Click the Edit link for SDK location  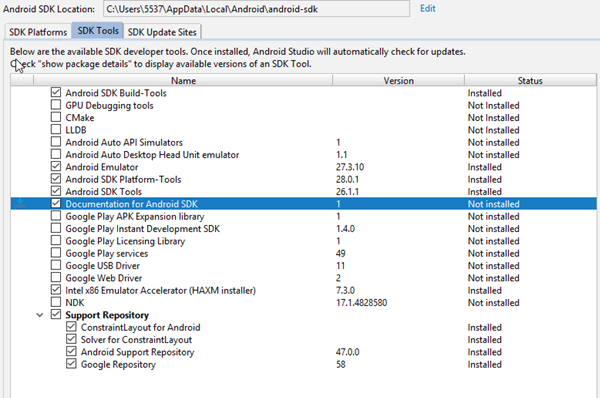tap(427, 8)
